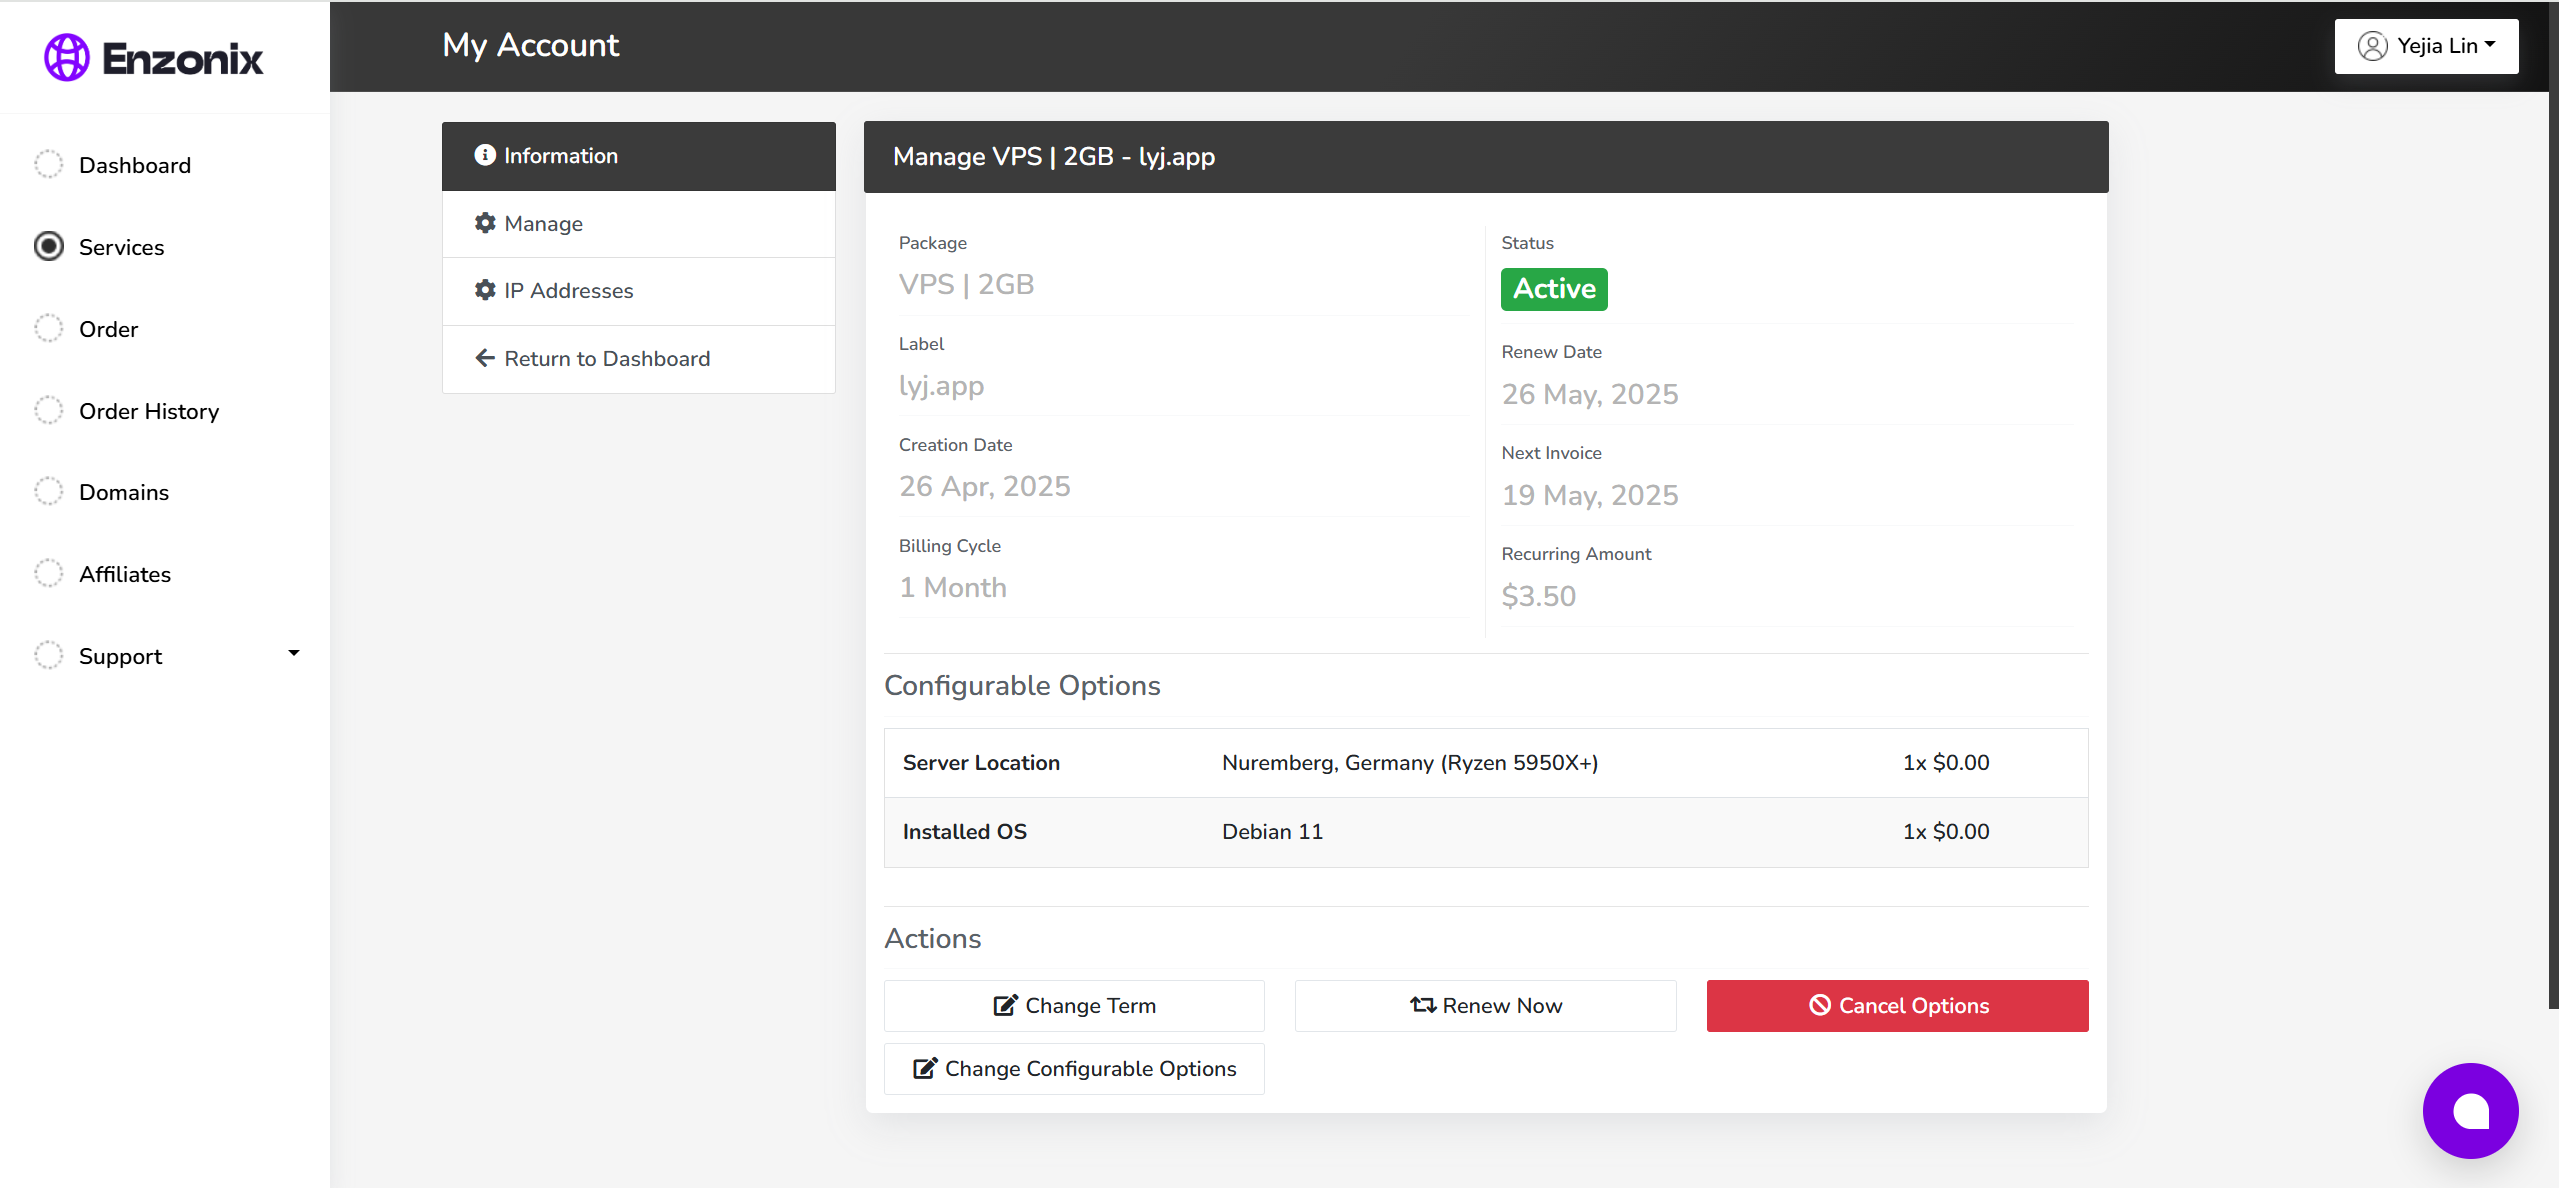Click the green Active status badge
This screenshot has height=1188, width=2559.
point(1554,289)
